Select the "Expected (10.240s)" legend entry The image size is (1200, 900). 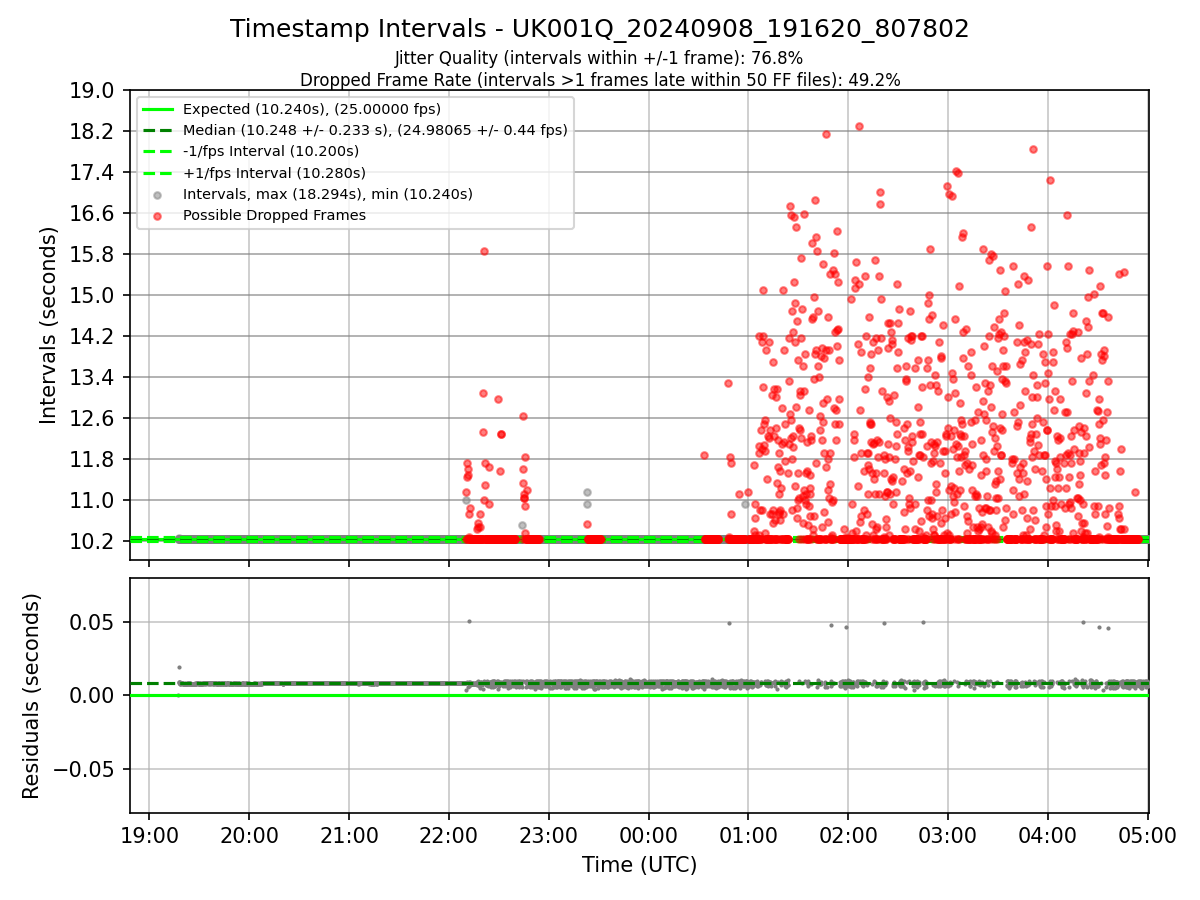point(312,109)
